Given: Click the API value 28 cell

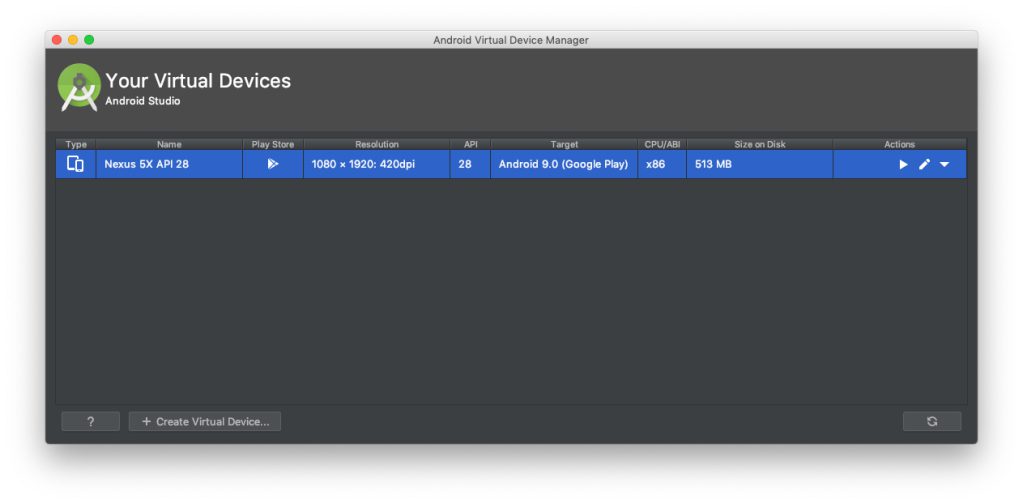Looking at the screenshot, I should pos(470,164).
